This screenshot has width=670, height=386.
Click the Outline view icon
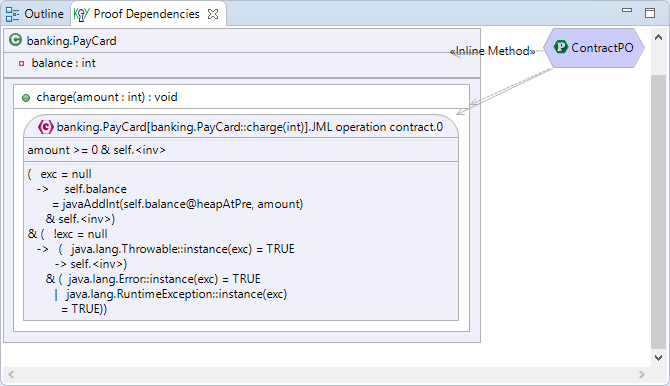coord(12,14)
